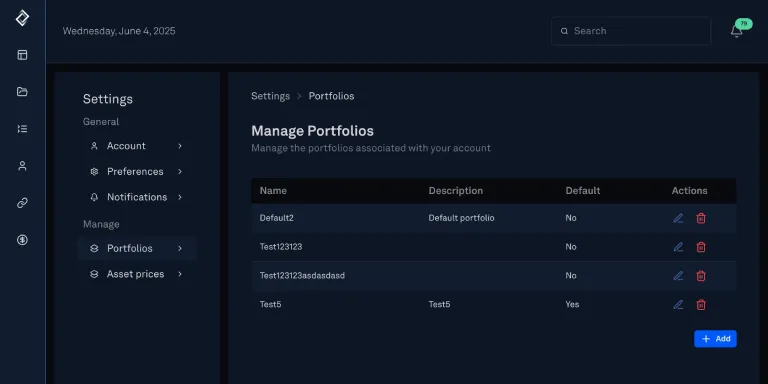Delete the Test123123asdasdasd portfolio
The width and height of the screenshot is (768, 384).
[x=701, y=276]
